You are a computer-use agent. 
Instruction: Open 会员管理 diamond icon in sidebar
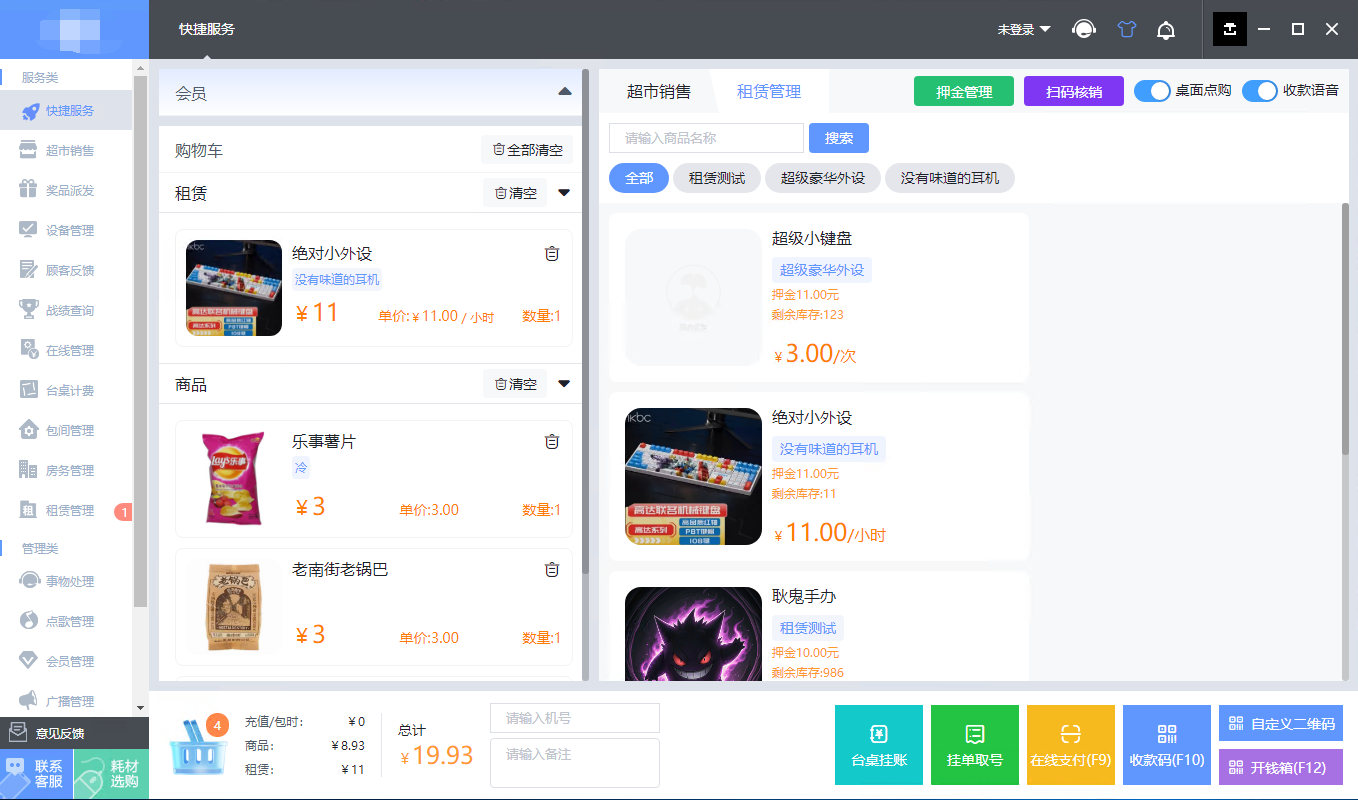(29, 662)
